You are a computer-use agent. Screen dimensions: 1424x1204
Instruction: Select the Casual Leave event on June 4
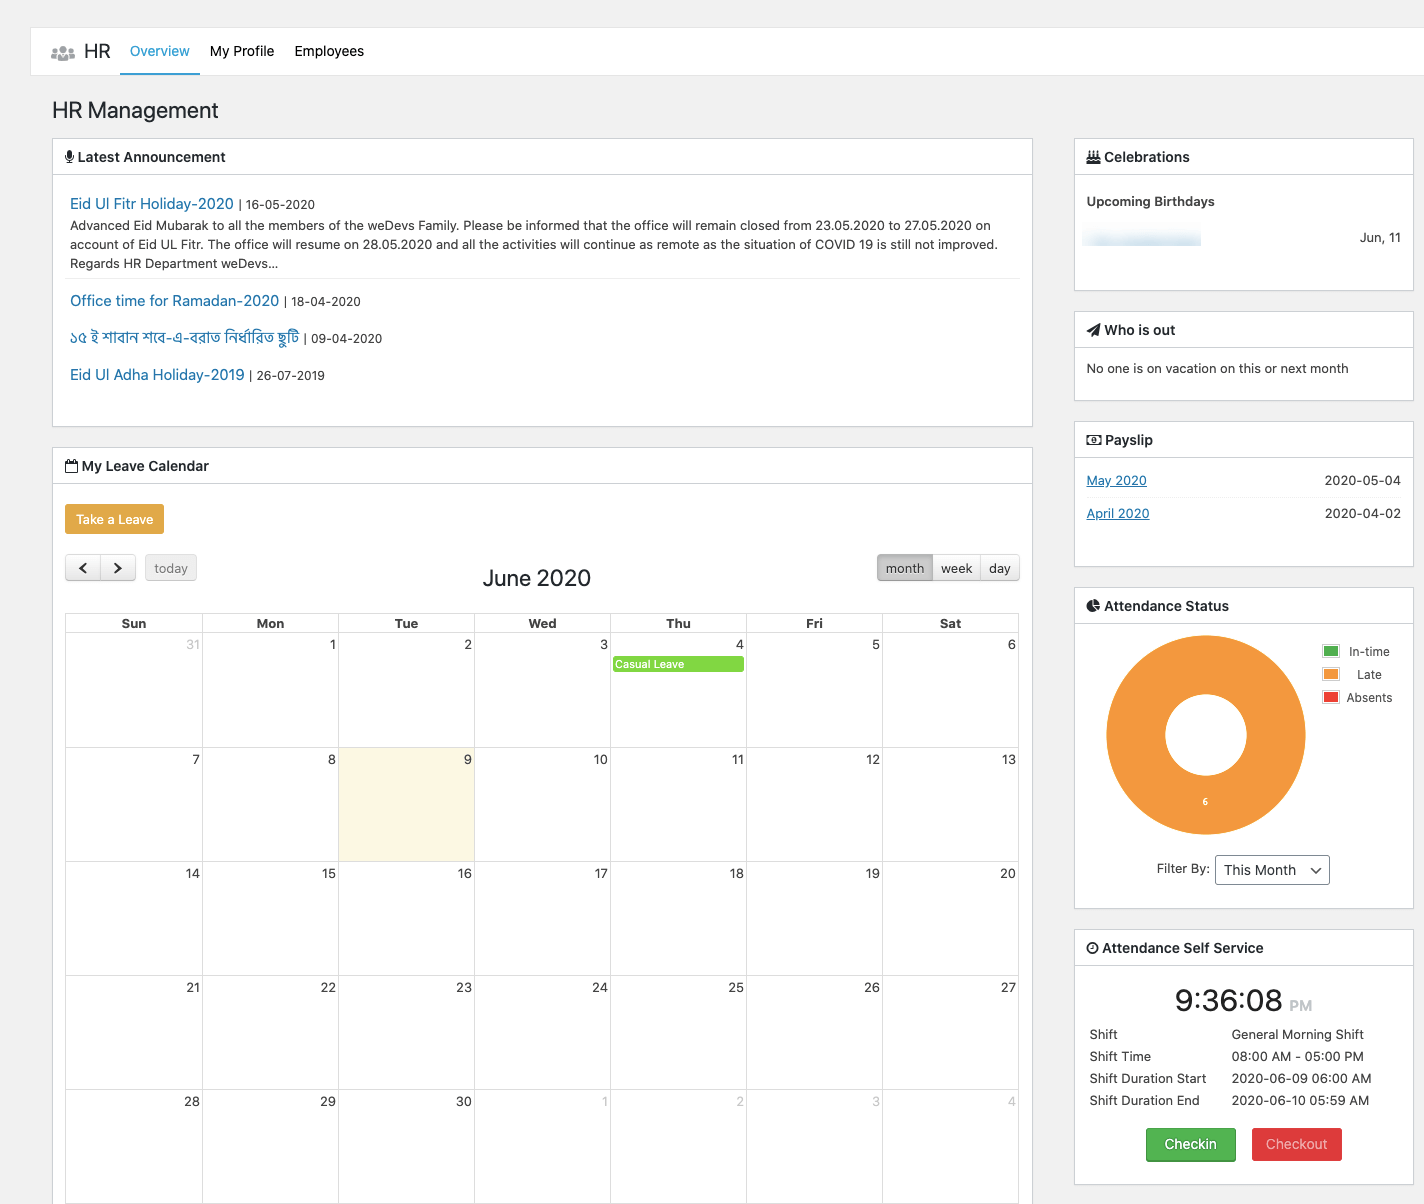coord(678,663)
